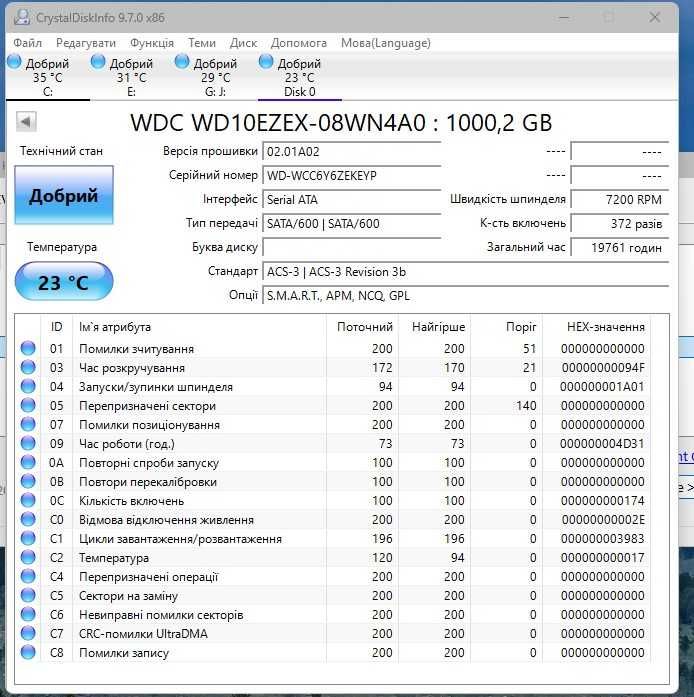
Task: Click the S.M.A.R.T., APM, NCQ, GPL field
Action: (x=465, y=296)
